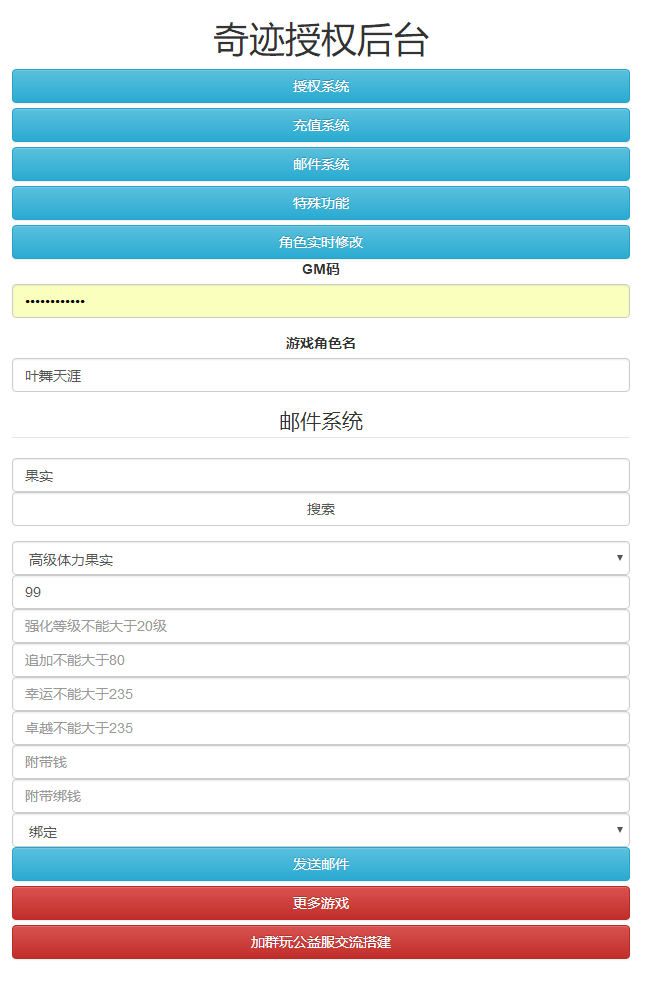The image size is (645, 992).
Task: Click the 加群玩公益服交流搭建 button
Action: pos(321,943)
